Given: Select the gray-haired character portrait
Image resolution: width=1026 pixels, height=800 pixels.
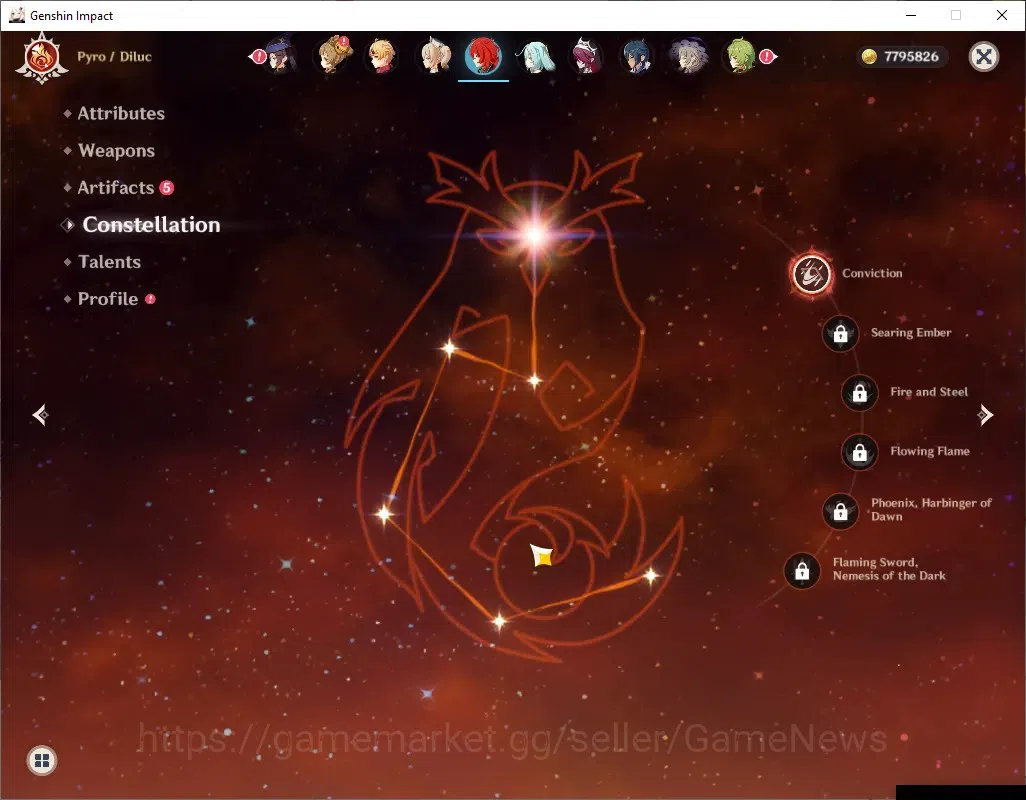Looking at the screenshot, I should (x=688, y=56).
